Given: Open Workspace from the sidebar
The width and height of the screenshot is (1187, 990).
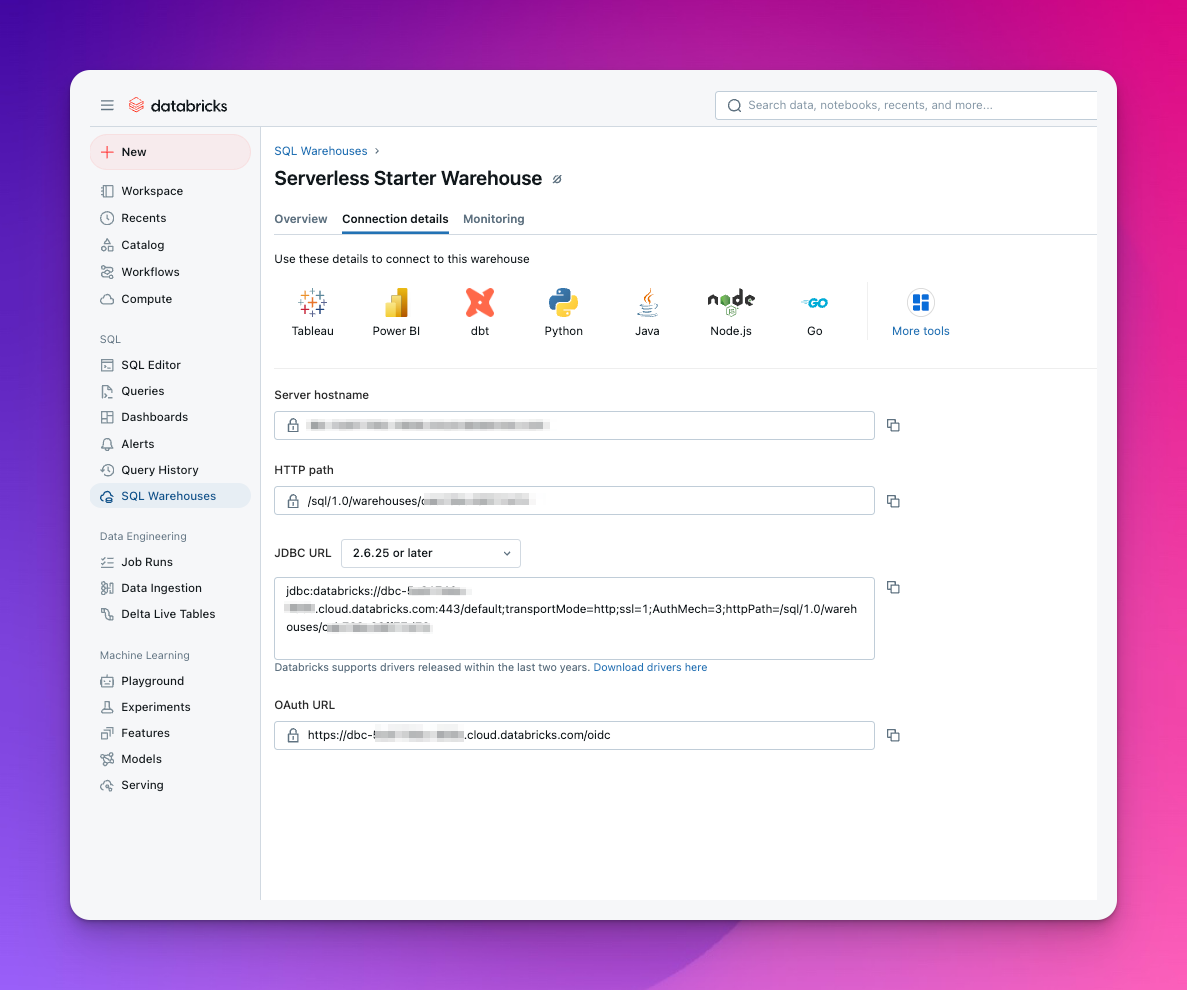Looking at the screenshot, I should pos(151,191).
